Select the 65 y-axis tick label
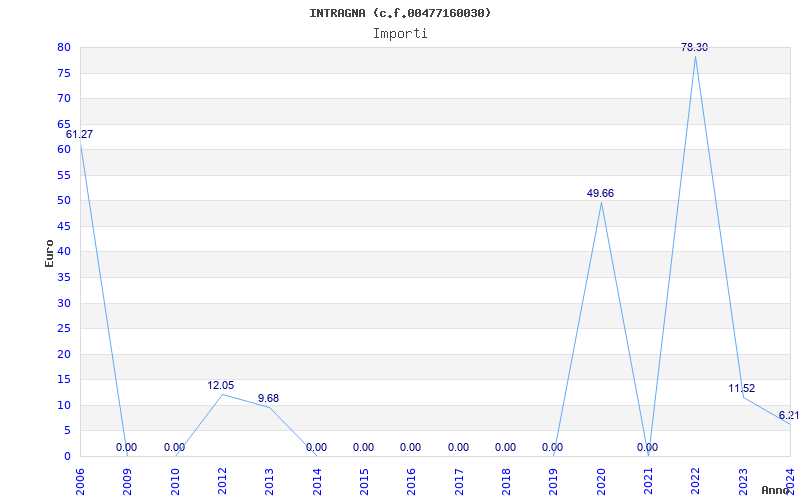Viewport: 800px width, 500px height. pyautogui.click(x=64, y=124)
